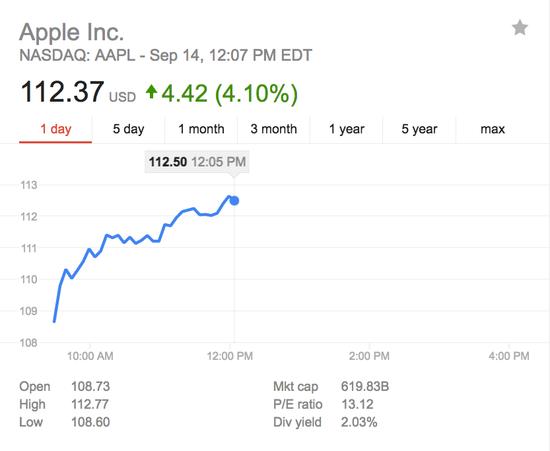The image size is (550, 451).
Task: Select the 1 day tab
Action: 56,129
